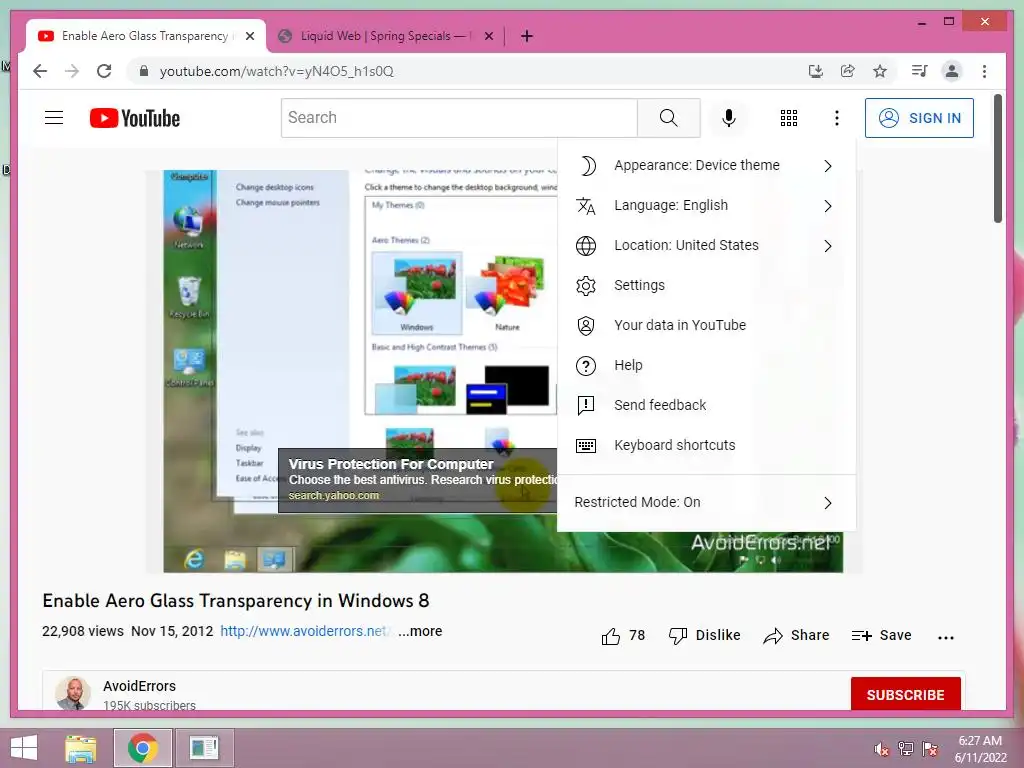Open Action Center flag icon
This screenshot has width=1024, height=768.
929,749
